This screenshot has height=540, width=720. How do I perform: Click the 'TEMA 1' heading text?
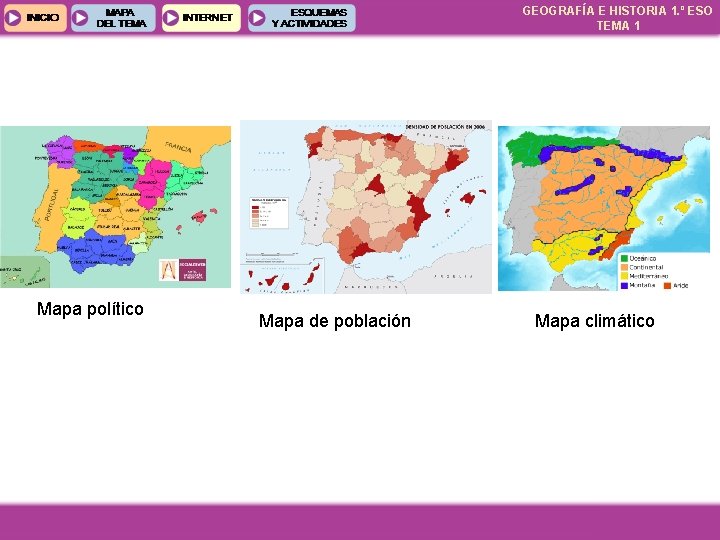(x=618, y=26)
